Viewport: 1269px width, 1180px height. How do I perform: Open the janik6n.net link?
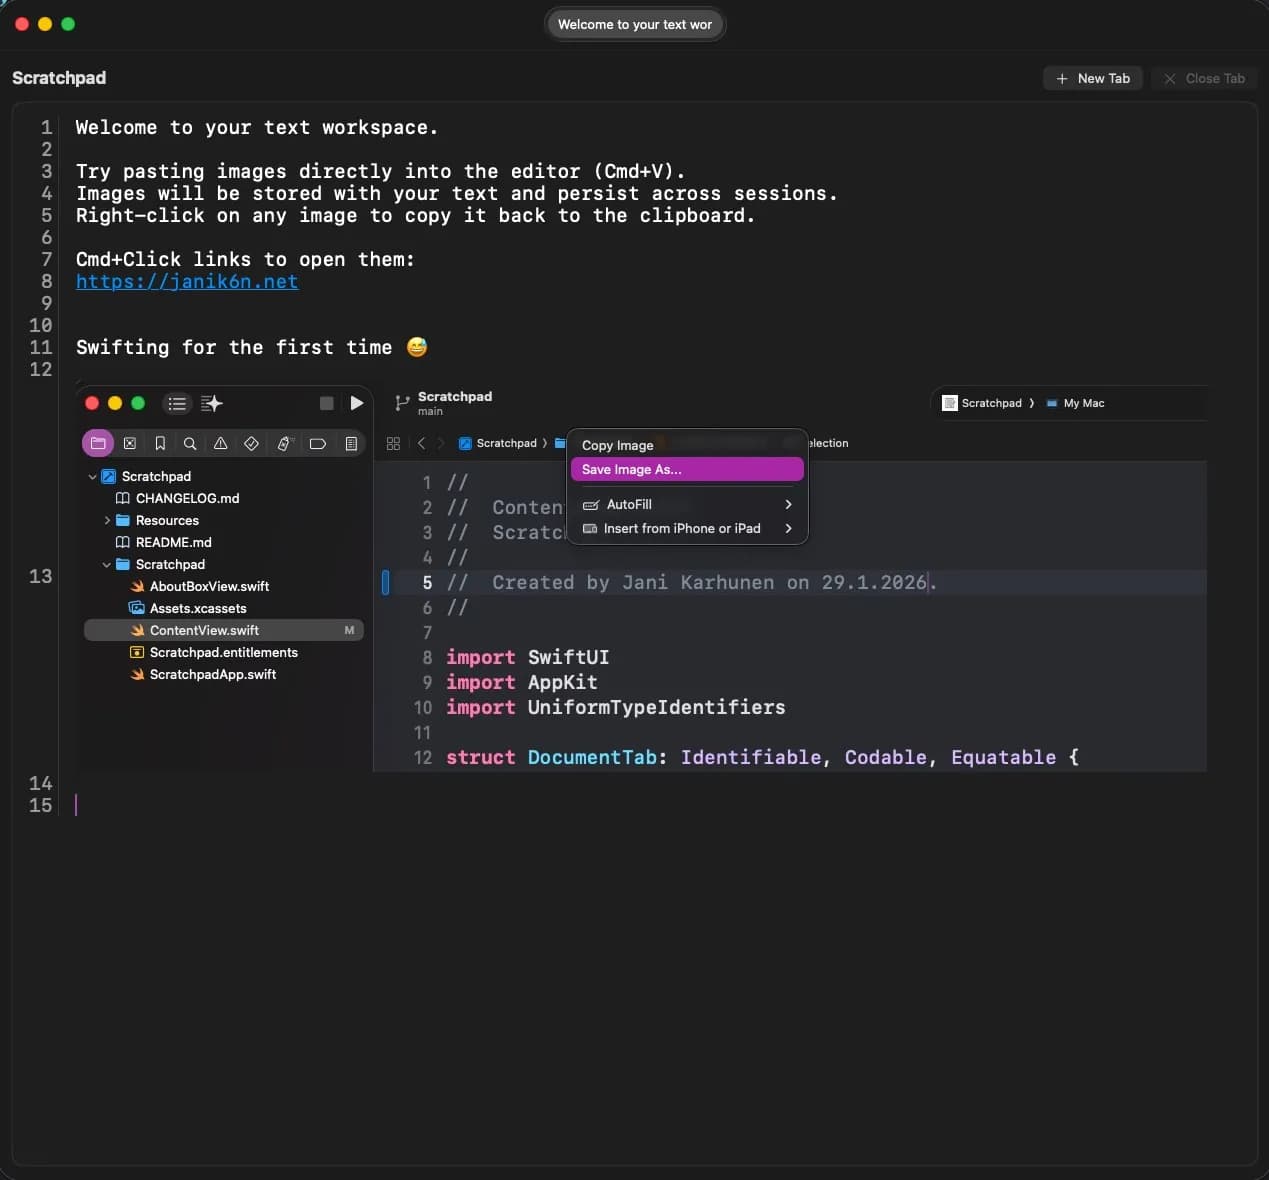(187, 281)
